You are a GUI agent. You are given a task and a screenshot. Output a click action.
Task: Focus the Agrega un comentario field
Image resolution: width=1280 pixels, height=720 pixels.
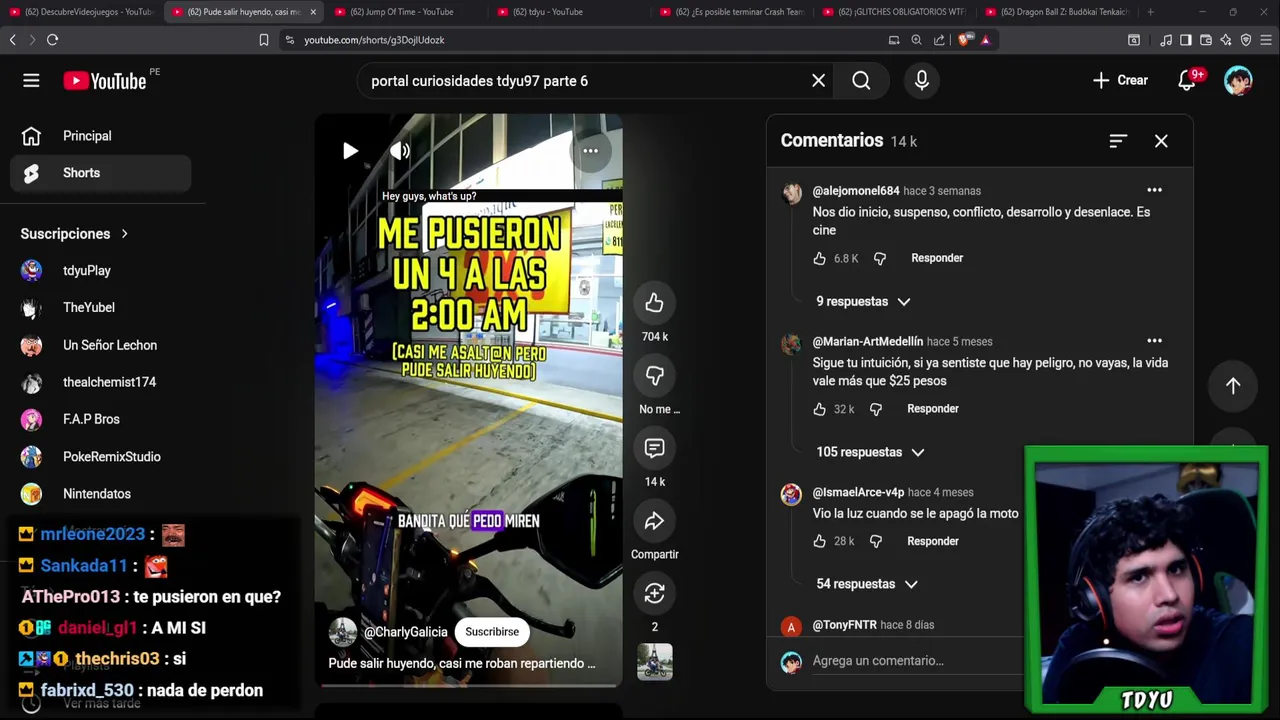coord(915,661)
